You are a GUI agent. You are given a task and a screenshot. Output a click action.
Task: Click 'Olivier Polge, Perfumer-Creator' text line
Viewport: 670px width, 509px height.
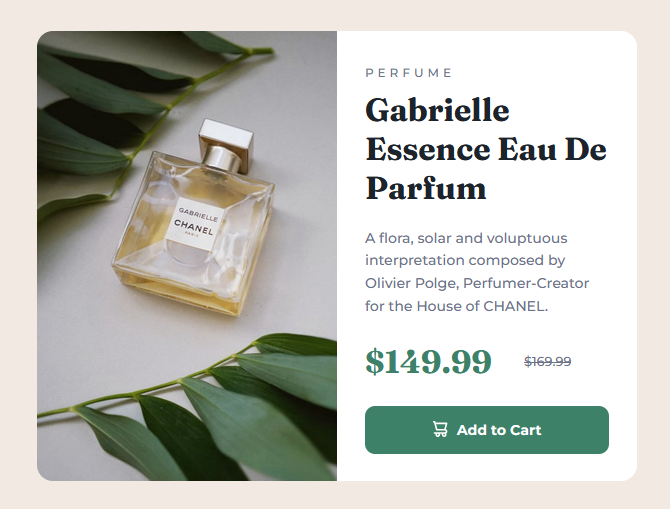pos(477,283)
